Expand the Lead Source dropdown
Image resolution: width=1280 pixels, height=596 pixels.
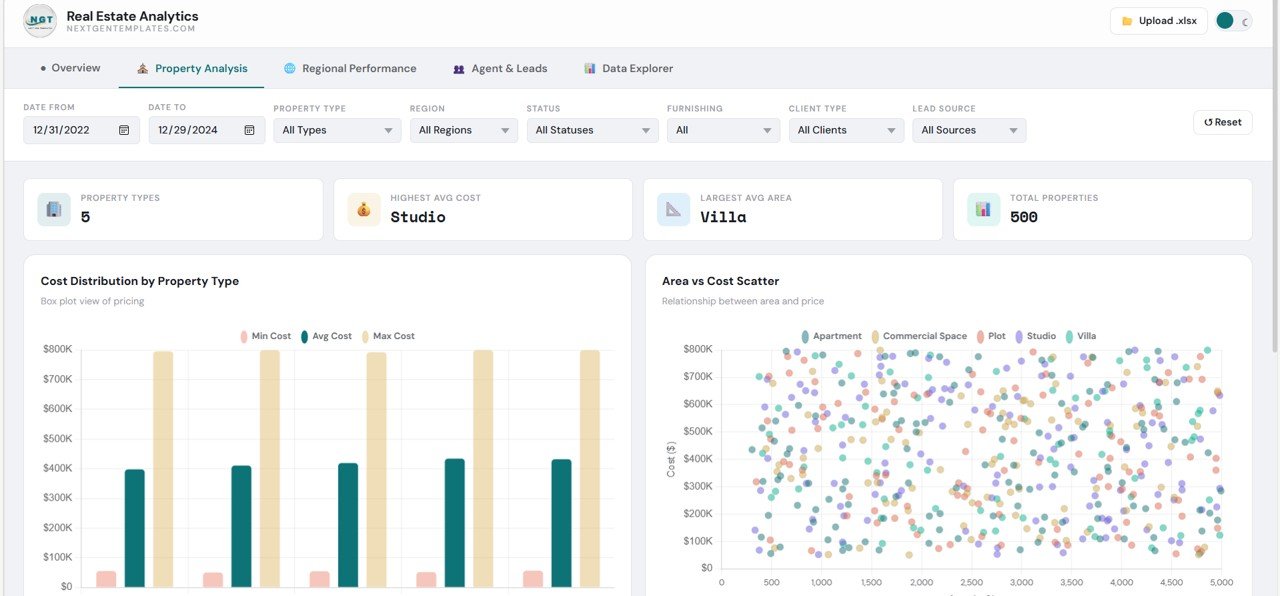969,129
